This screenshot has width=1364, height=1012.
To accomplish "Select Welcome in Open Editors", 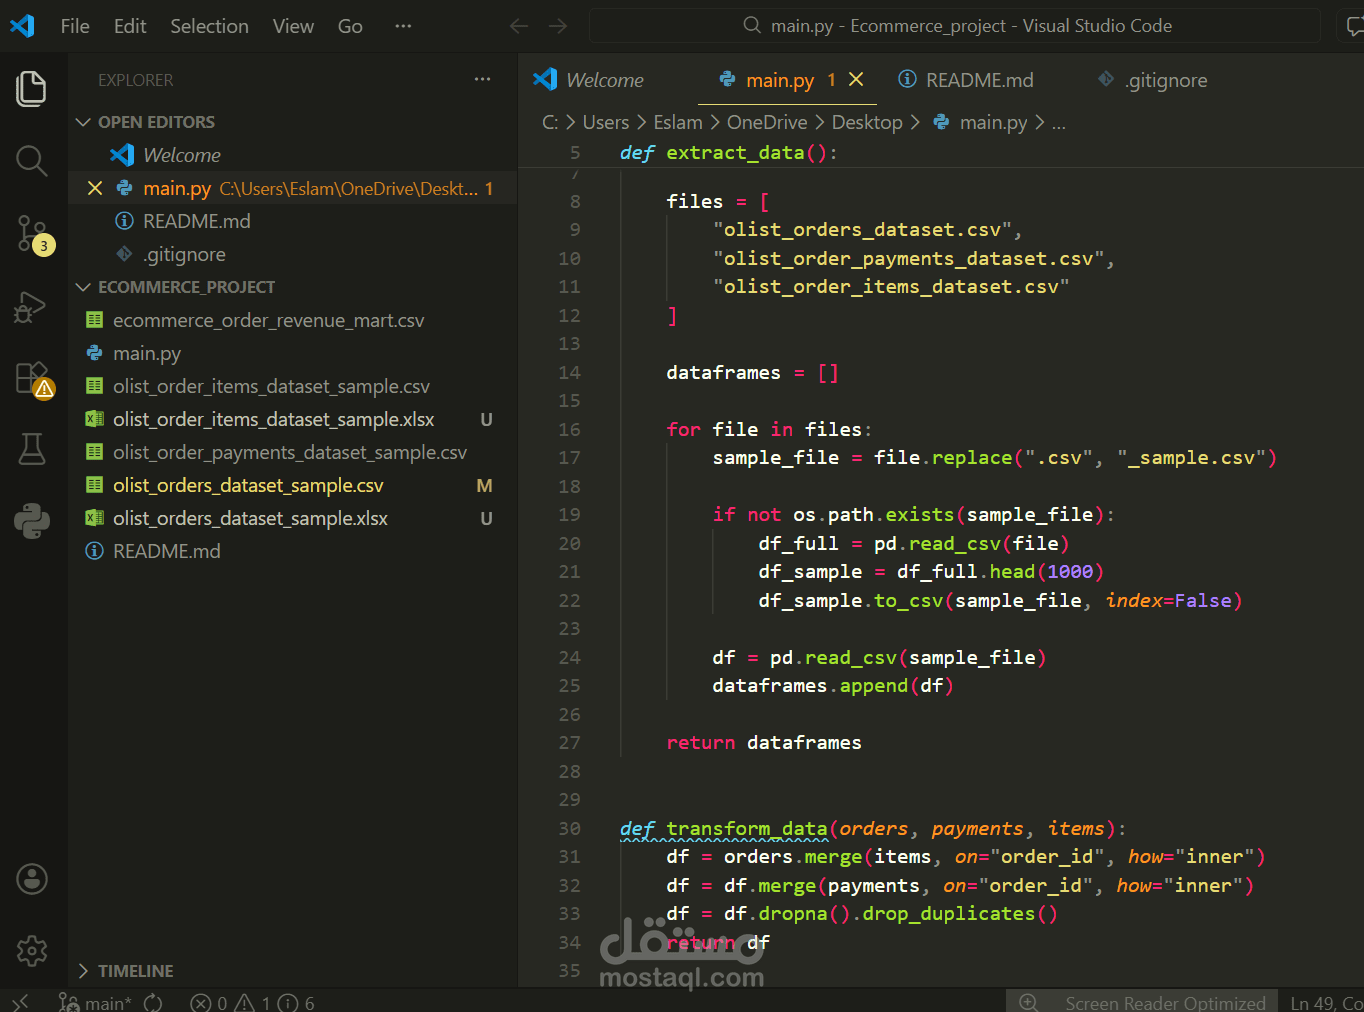I will [293, 155].
